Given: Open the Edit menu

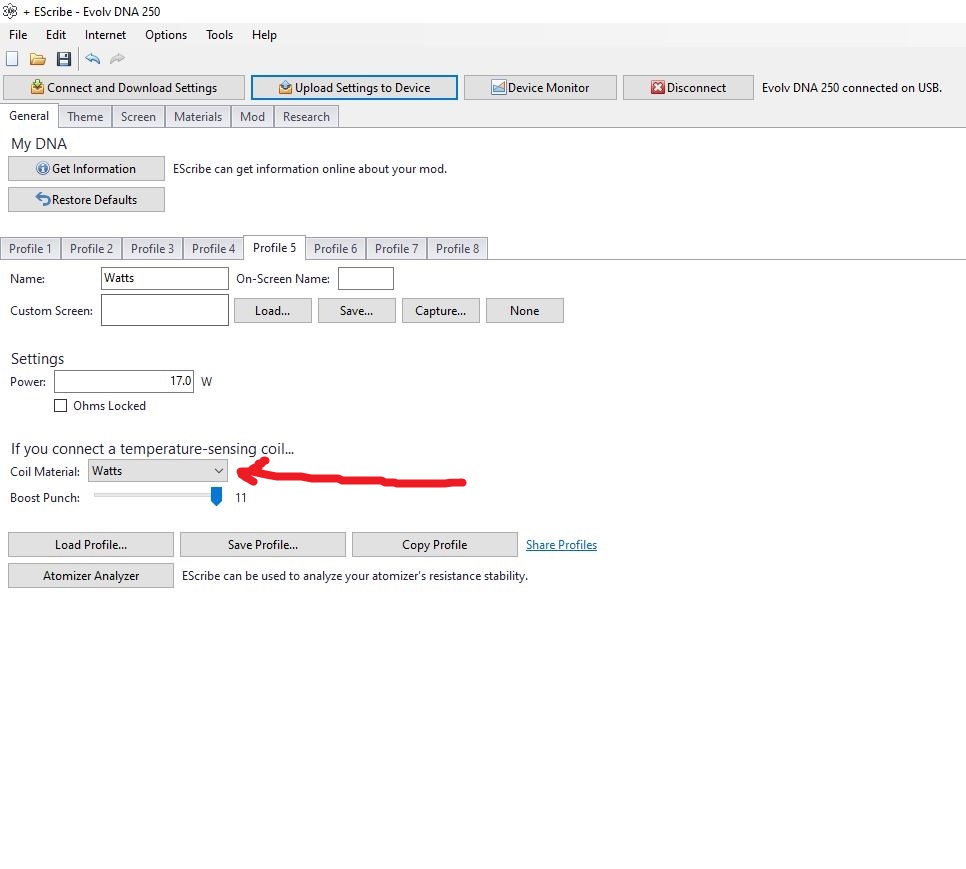Looking at the screenshot, I should (x=55, y=35).
